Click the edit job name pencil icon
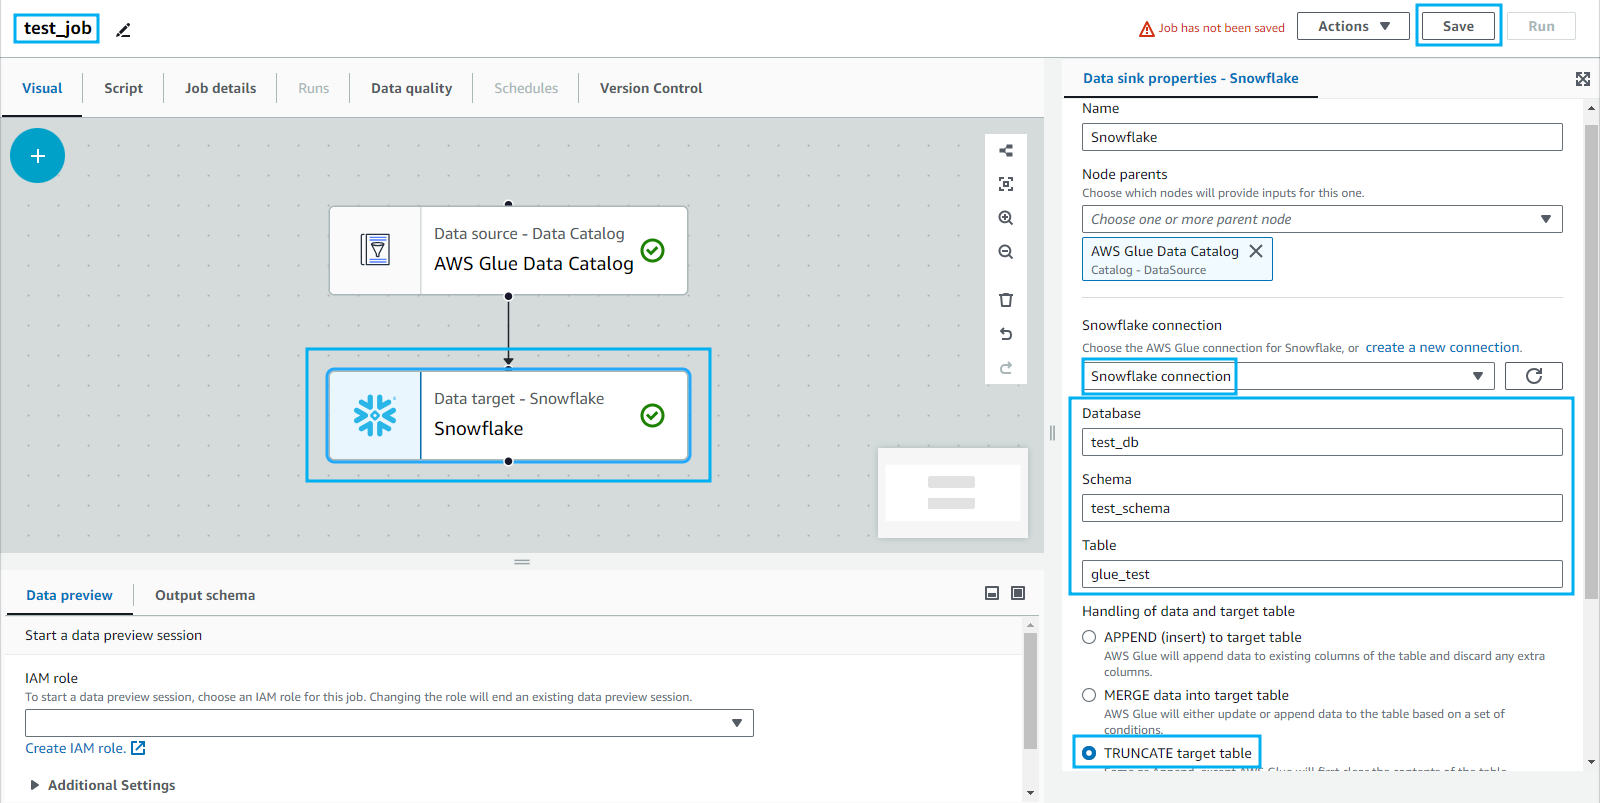 [x=123, y=30]
